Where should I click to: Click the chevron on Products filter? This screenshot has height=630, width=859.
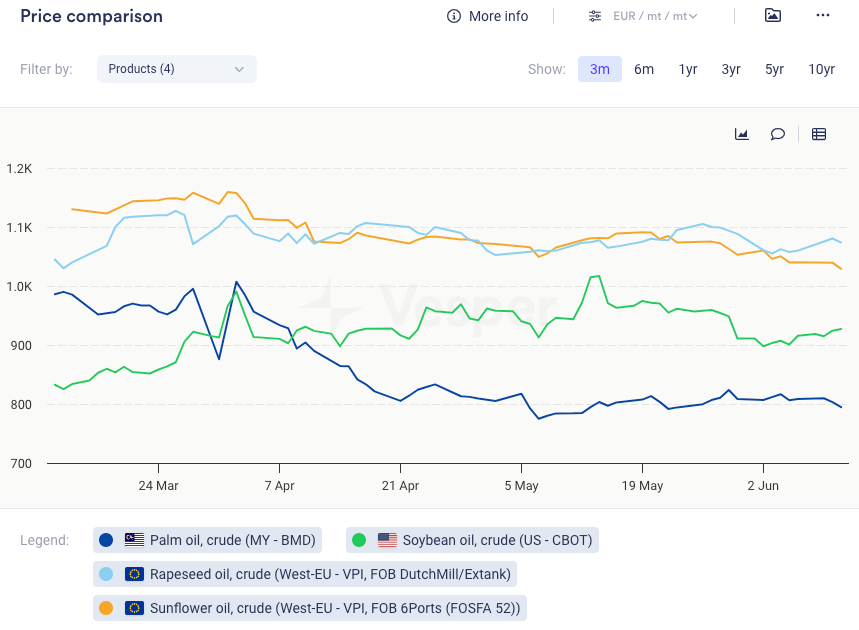tap(239, 69)
